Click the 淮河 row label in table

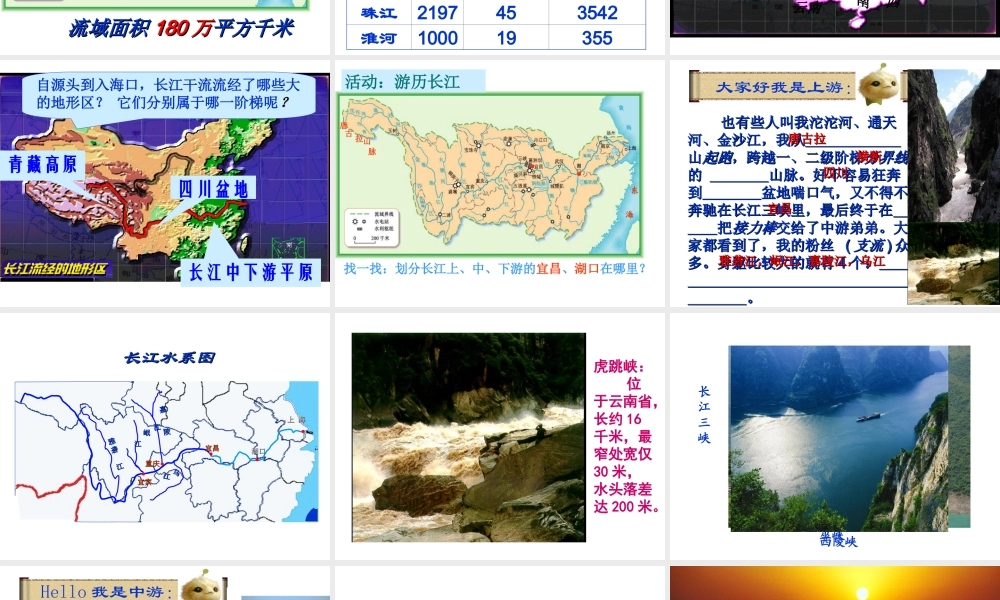[x=379, y=38]
